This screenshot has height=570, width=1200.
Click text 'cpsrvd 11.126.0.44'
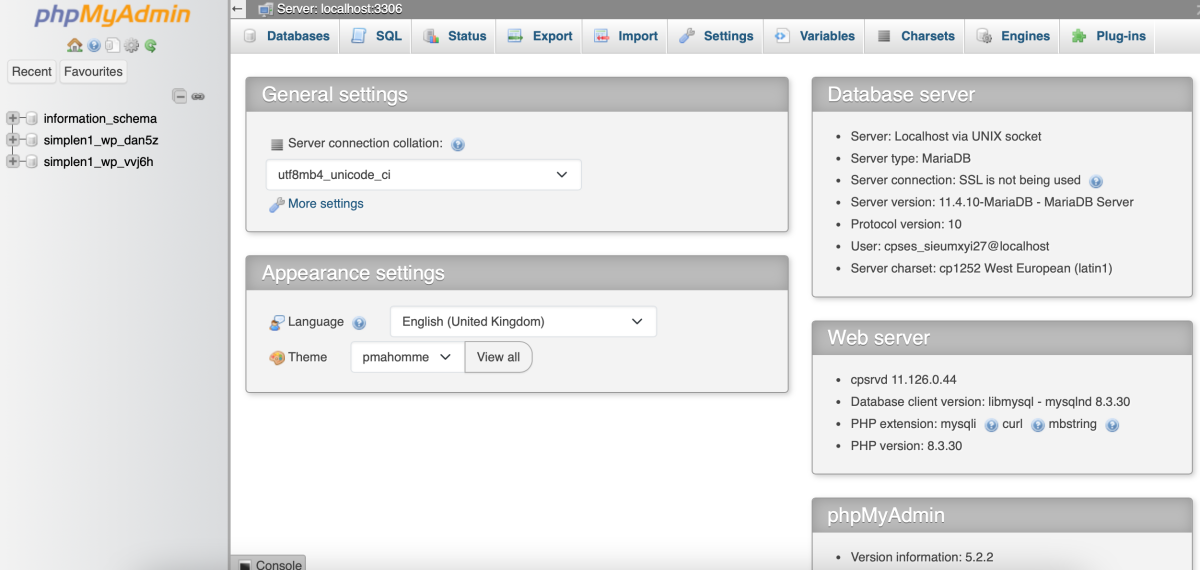click(x=904, y=380)
